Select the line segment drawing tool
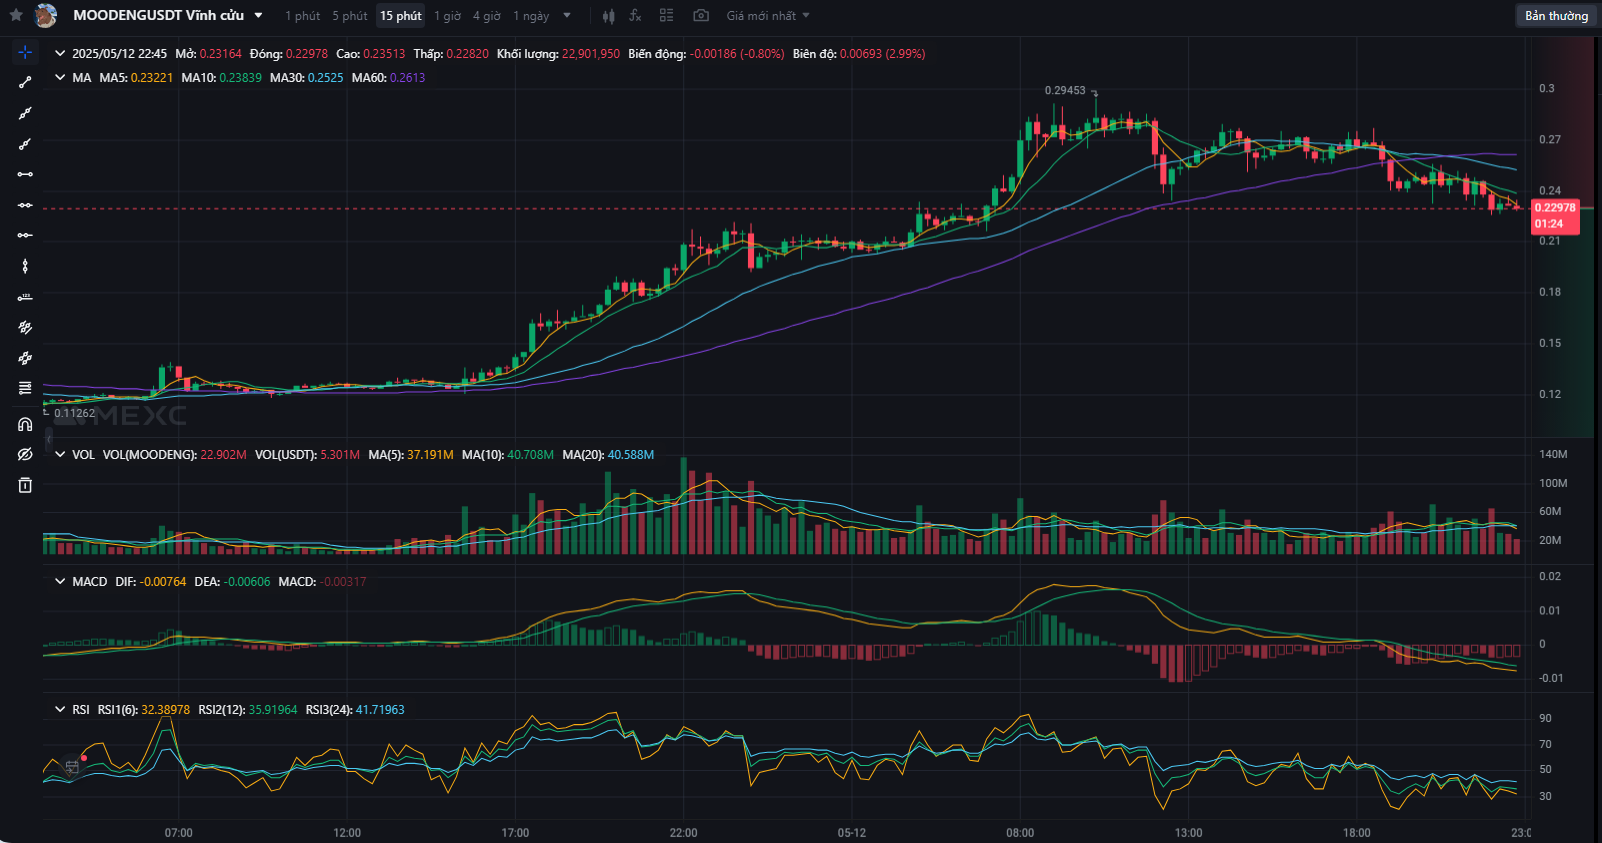This screenshot has width=1602, height=843. click(25, 83)
